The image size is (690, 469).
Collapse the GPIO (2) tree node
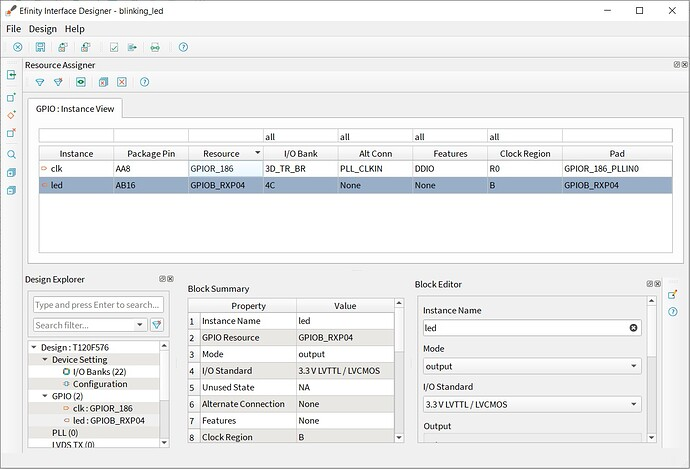(45, 396)
